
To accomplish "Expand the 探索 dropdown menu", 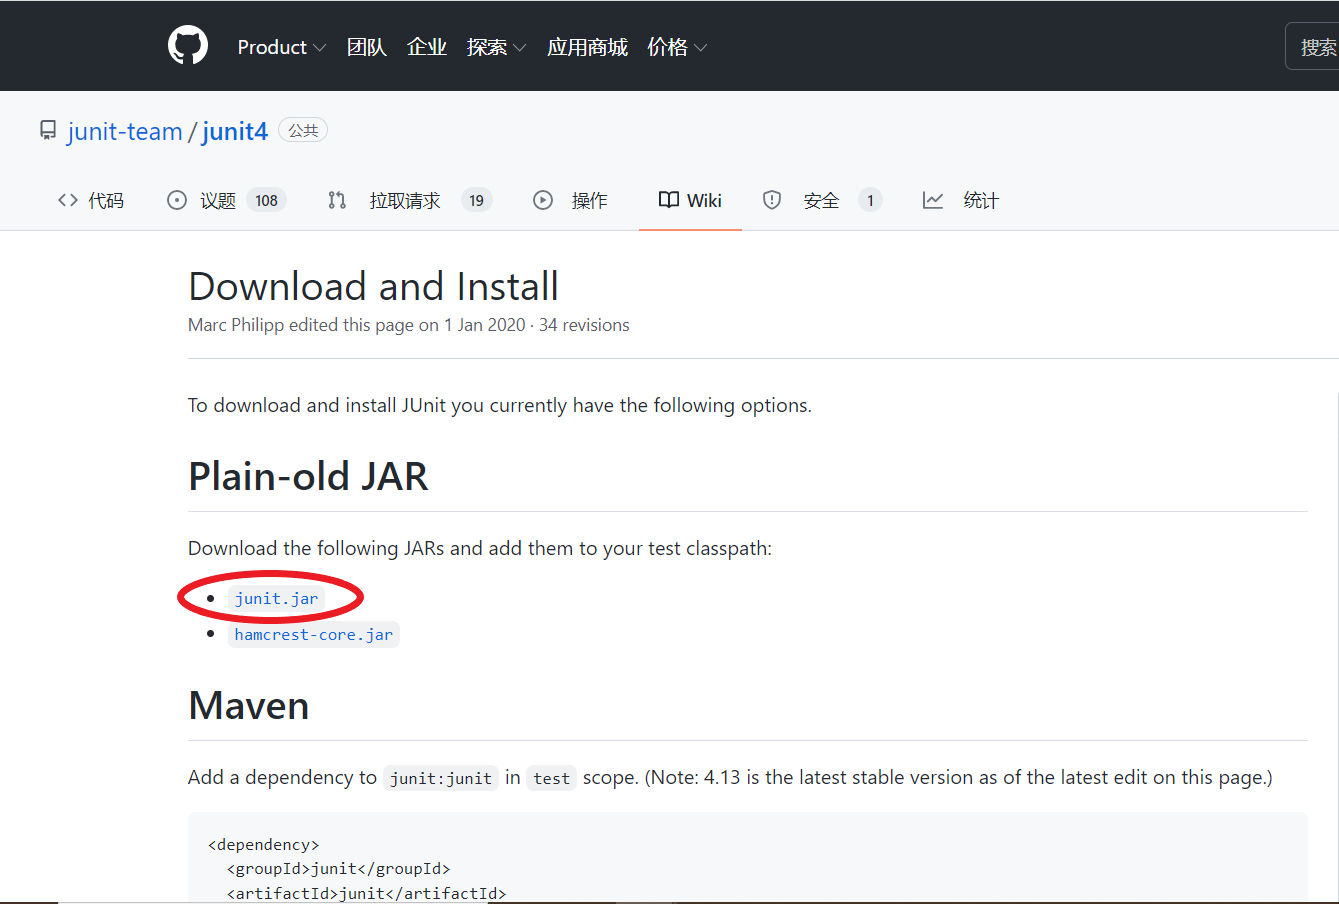I will (496, 47).
